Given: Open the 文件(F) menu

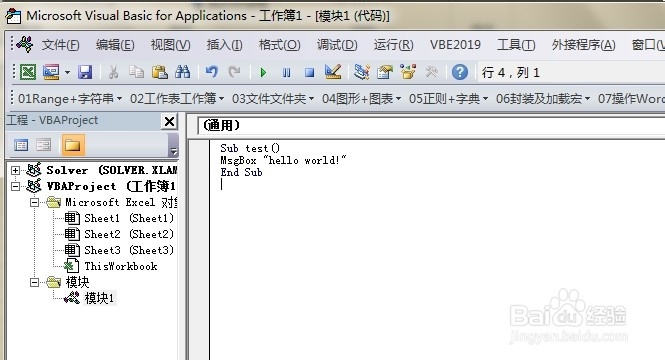Looking at the screenshot, I should [x=61, y=45].
